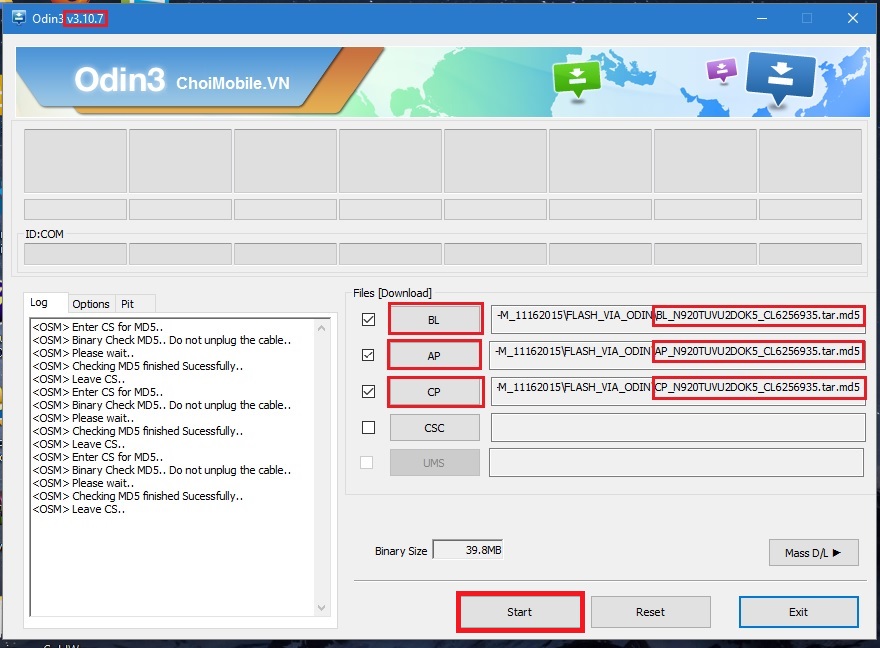This screenshot has height=648, width=880.
Task: Browse for an AP firmware file
Action: click(x=434, y=356)
